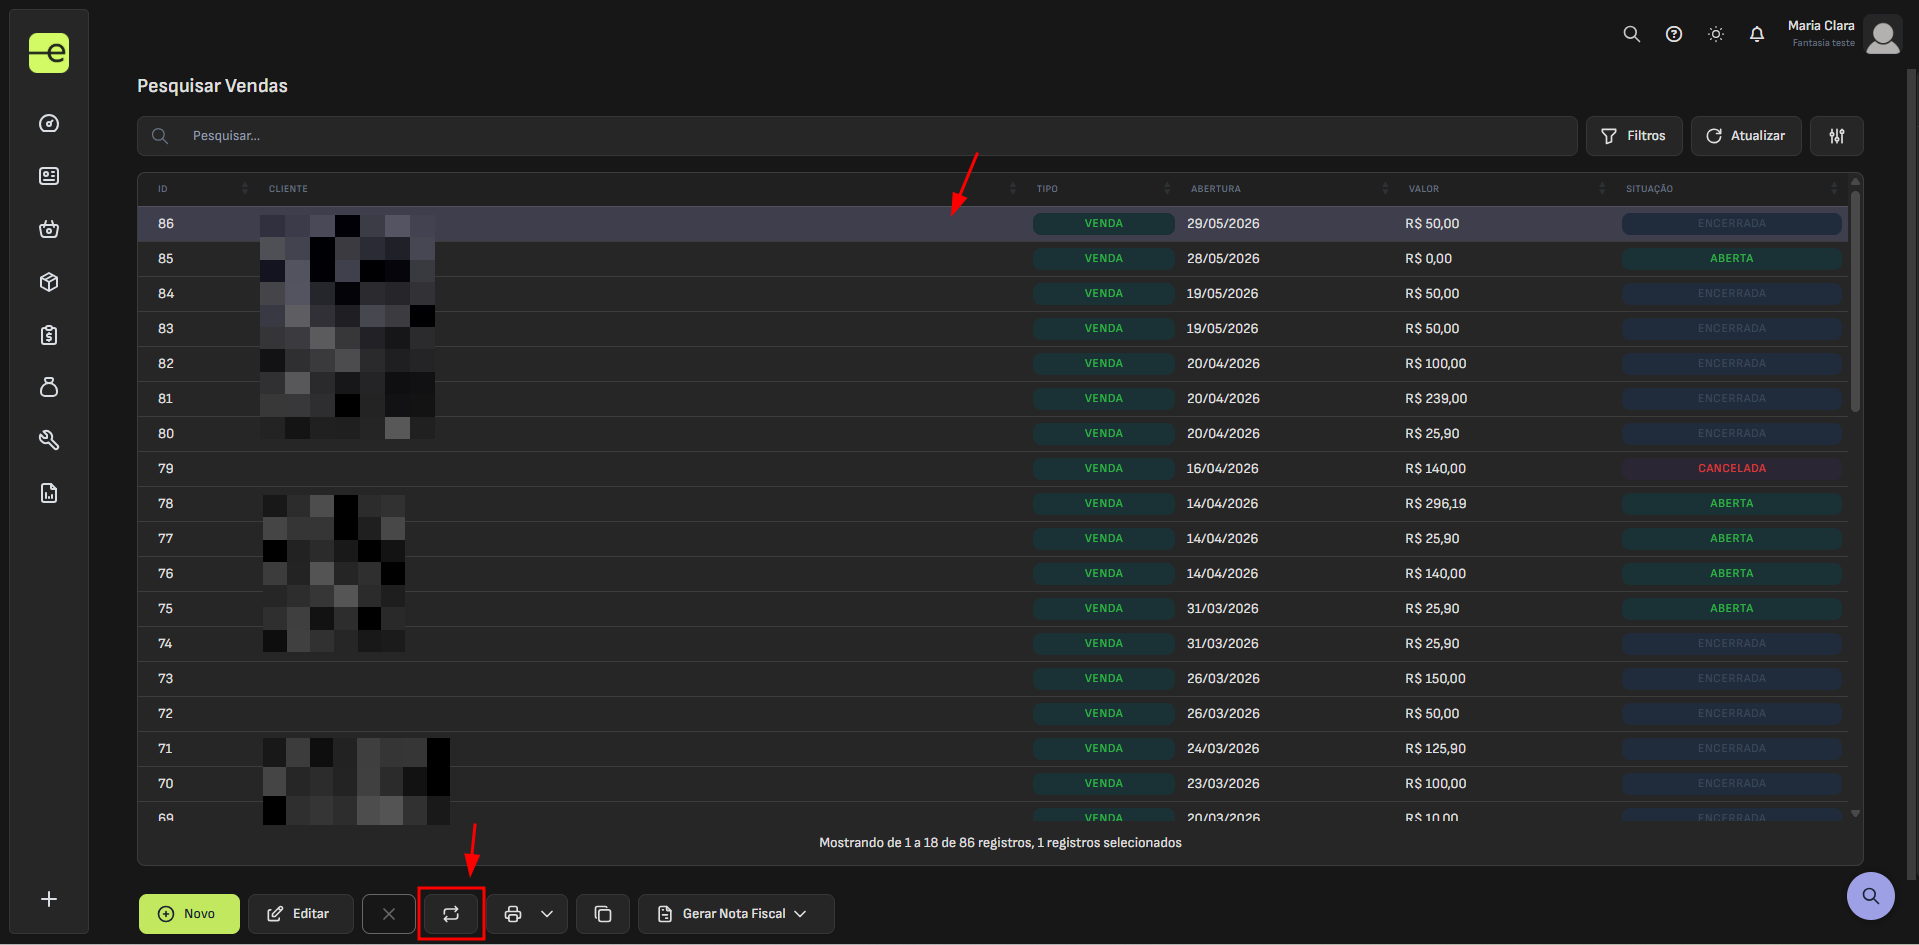The height and width of the screenshot is (945, 1919).
Task: Click the green app logo
Action: click(49, 53)
